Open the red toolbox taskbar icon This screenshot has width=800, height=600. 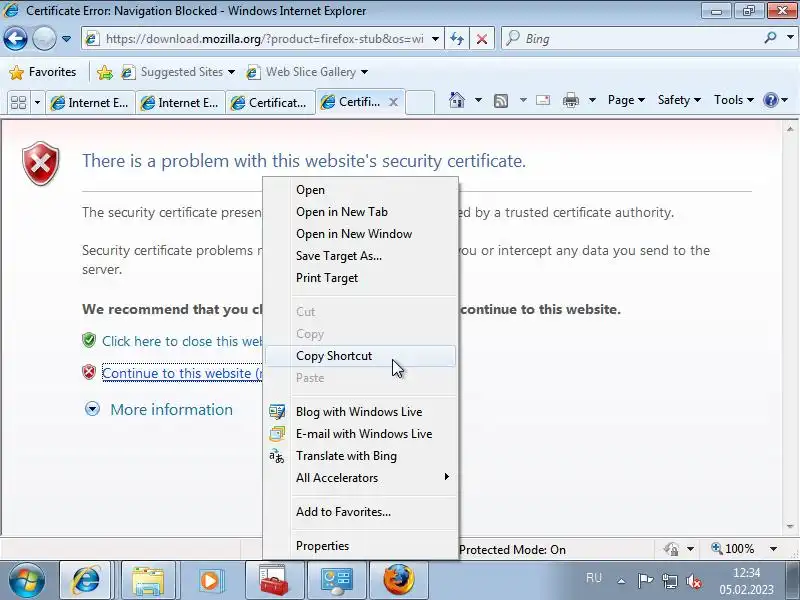pyautogui.click(x=274, y=580)
